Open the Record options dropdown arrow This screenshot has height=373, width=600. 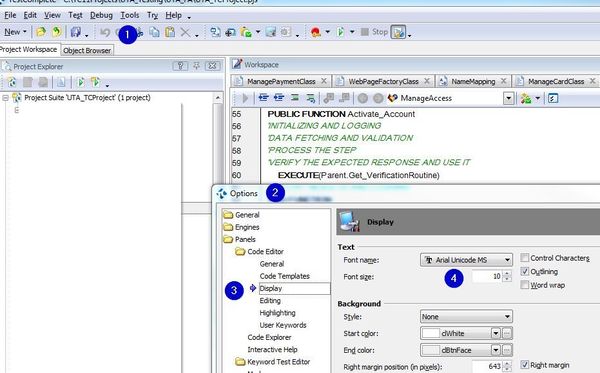tap(328, 32)
